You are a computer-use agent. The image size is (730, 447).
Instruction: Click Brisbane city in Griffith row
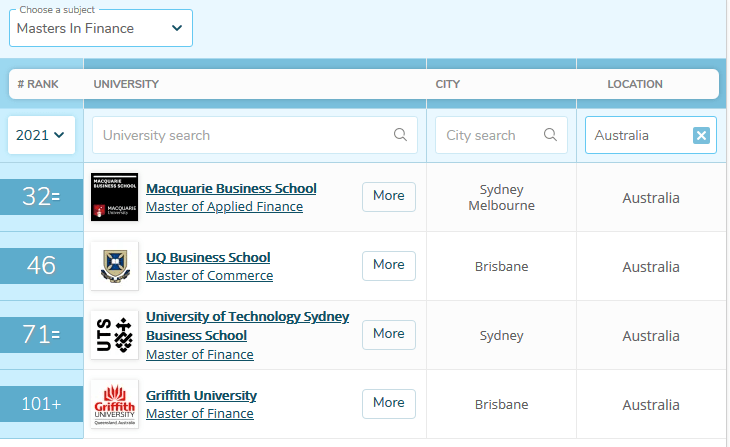coord(501,404)
